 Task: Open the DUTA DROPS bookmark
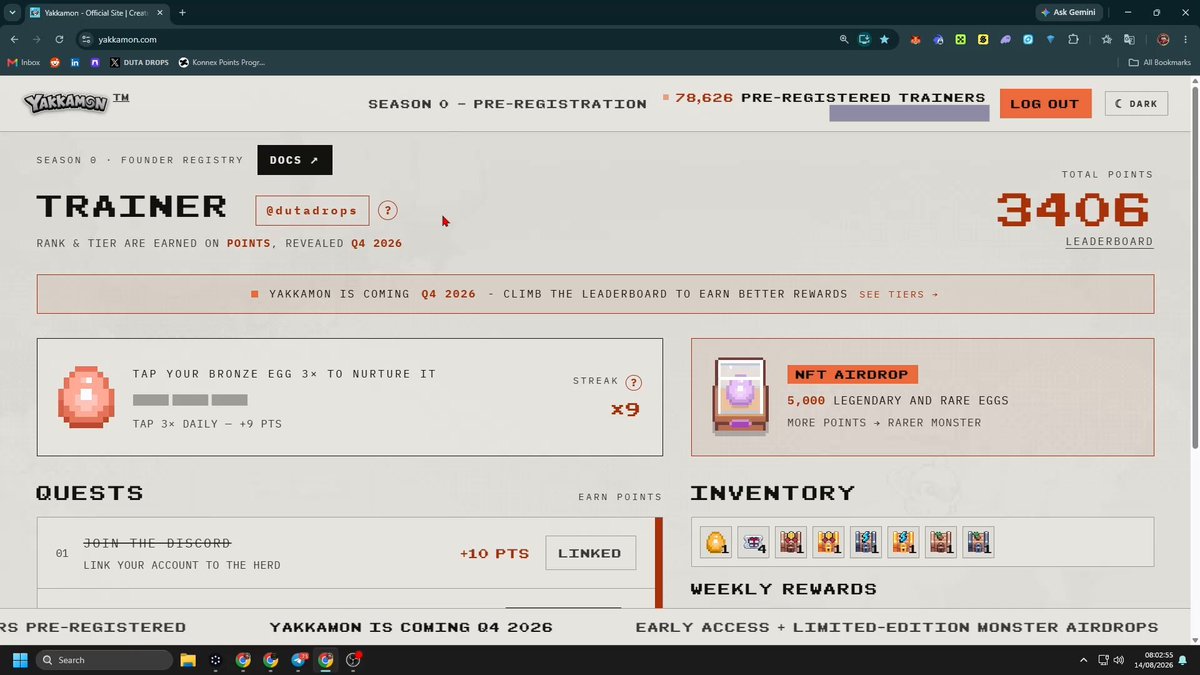(138, 62)
